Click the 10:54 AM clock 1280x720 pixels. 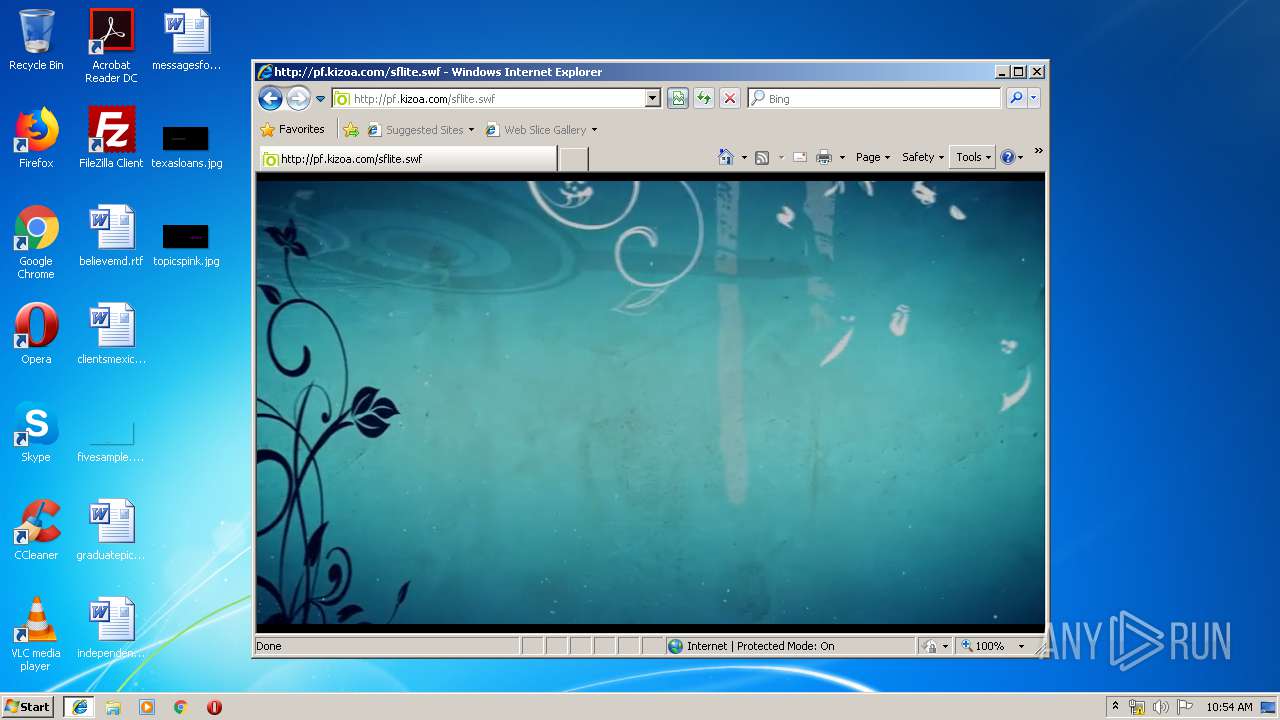pyautogui.click(x=1229, y=707)
